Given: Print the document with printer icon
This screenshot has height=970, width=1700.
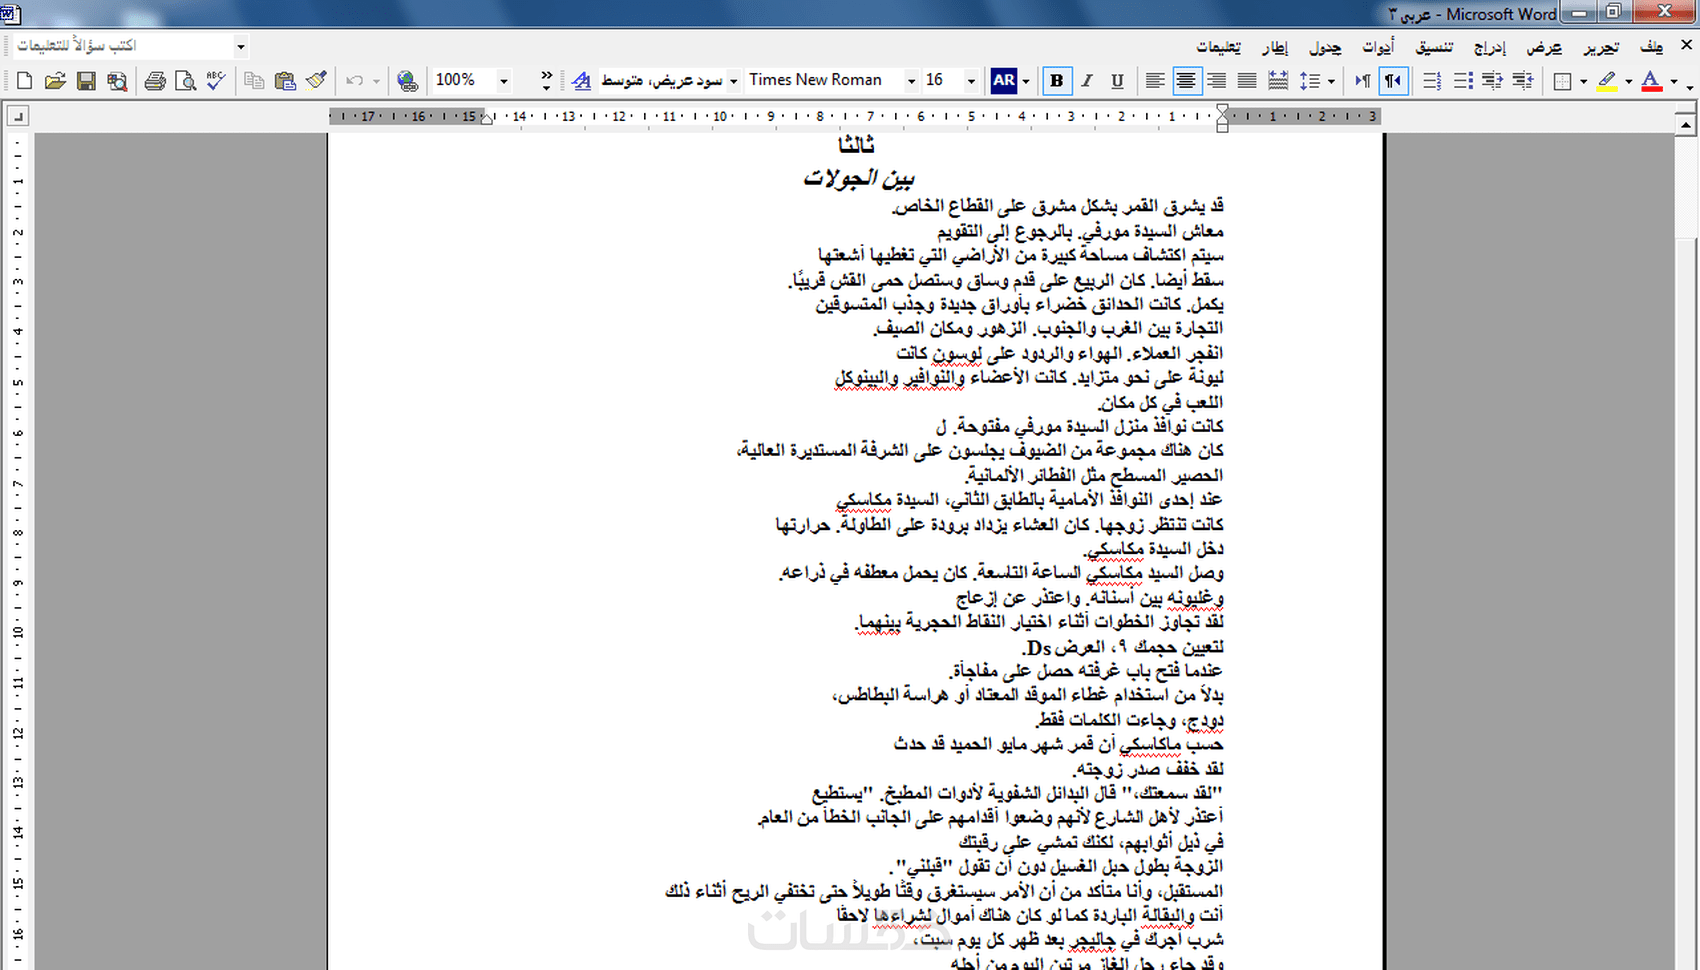Looking at the screenshot, I should tap(155, 81).
